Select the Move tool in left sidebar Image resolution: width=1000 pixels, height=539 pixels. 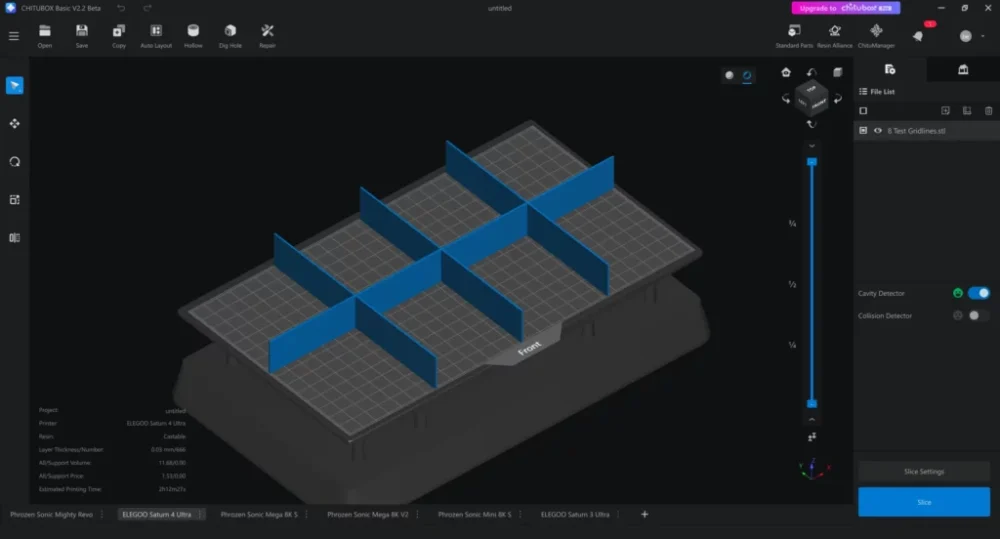click(x=14, y=123)
